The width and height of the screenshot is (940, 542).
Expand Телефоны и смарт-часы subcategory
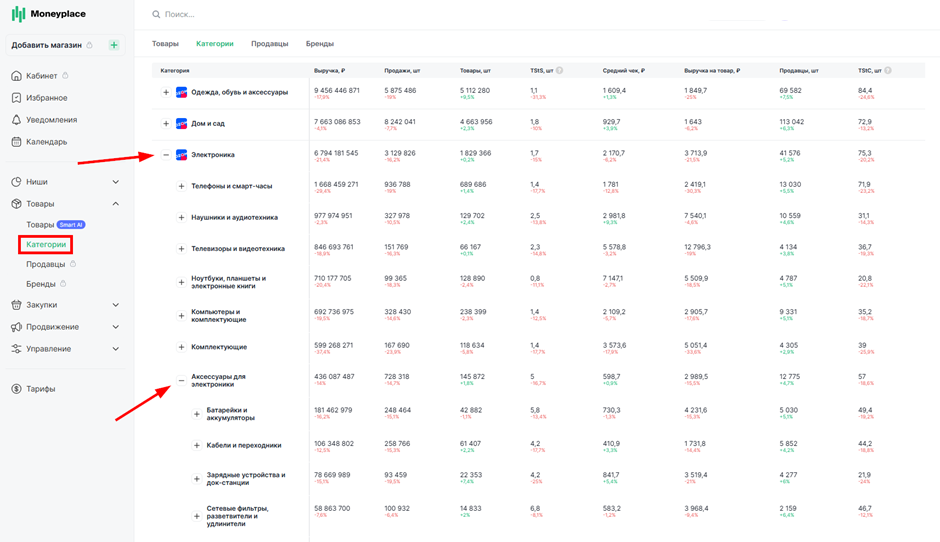[181, 186]
